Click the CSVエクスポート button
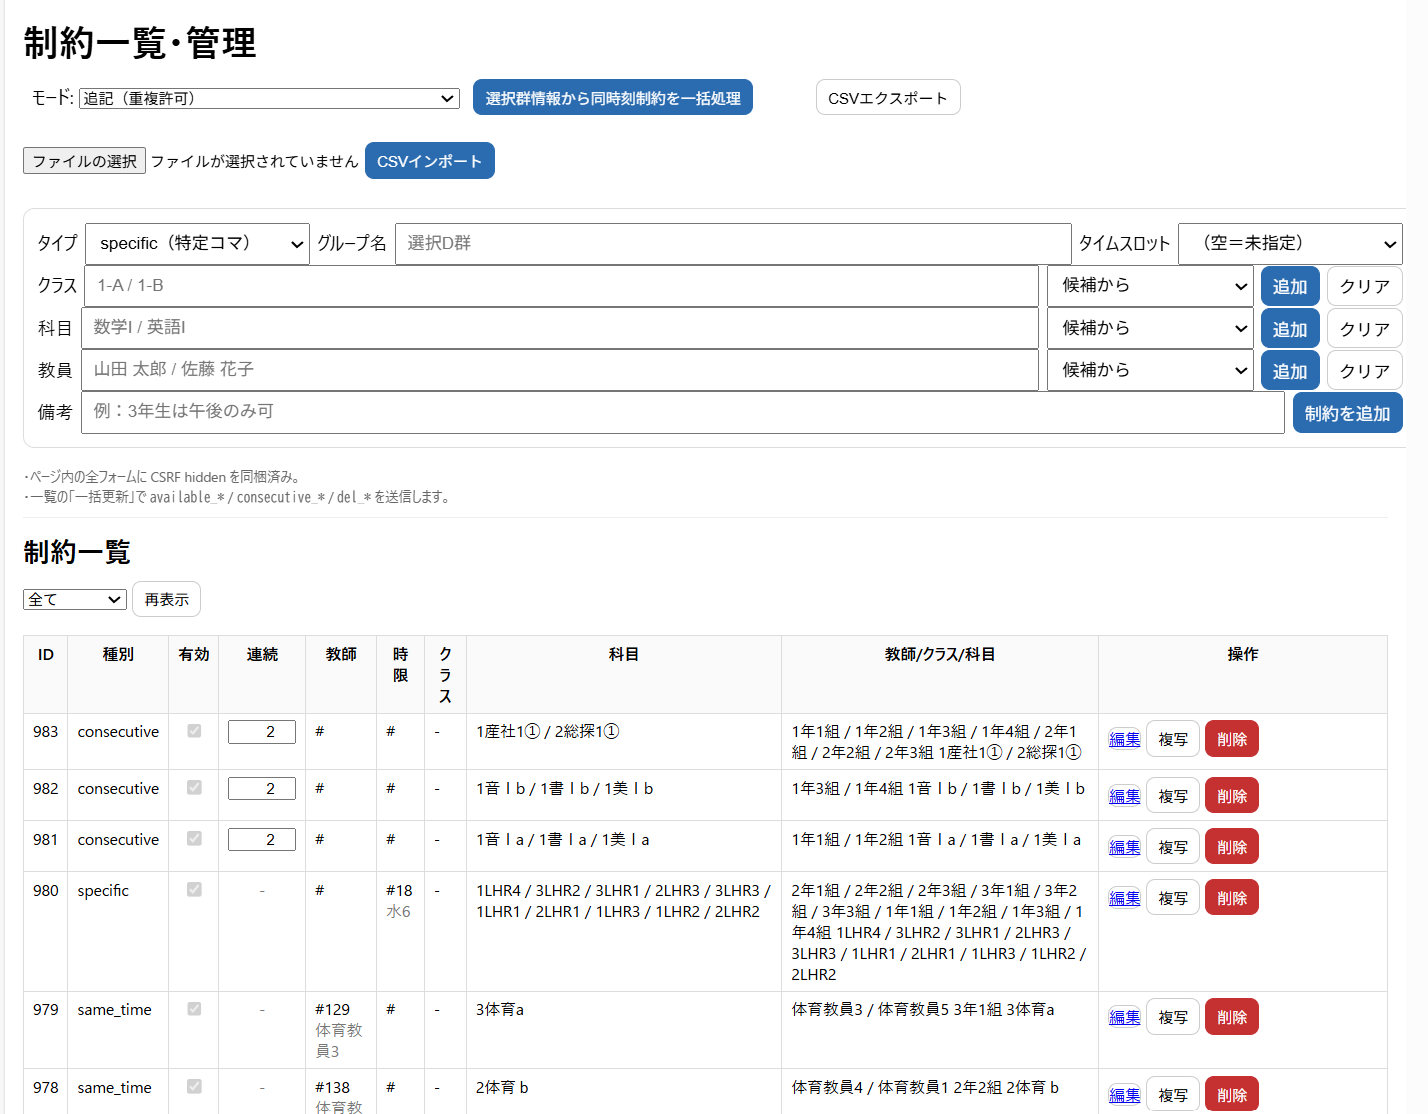The height and width of the screenshot is (1114, 1428). (x=887, y=98)
